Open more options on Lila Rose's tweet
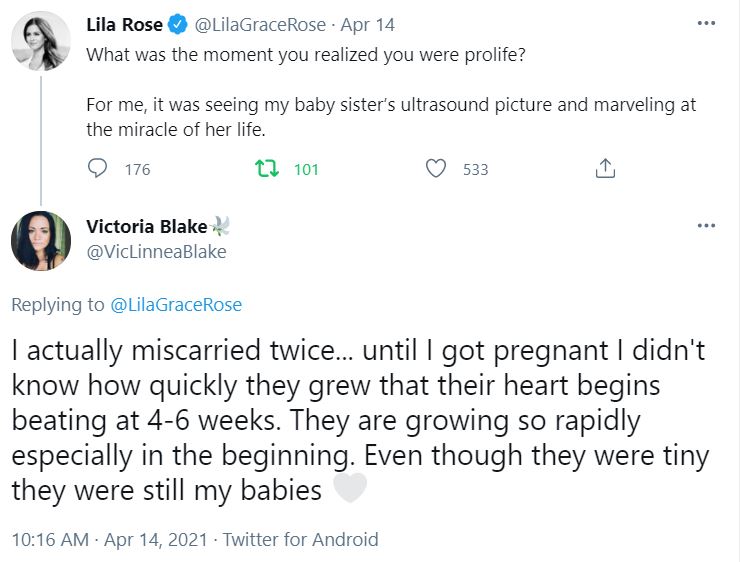741x562 pixels. pos(706,23)
